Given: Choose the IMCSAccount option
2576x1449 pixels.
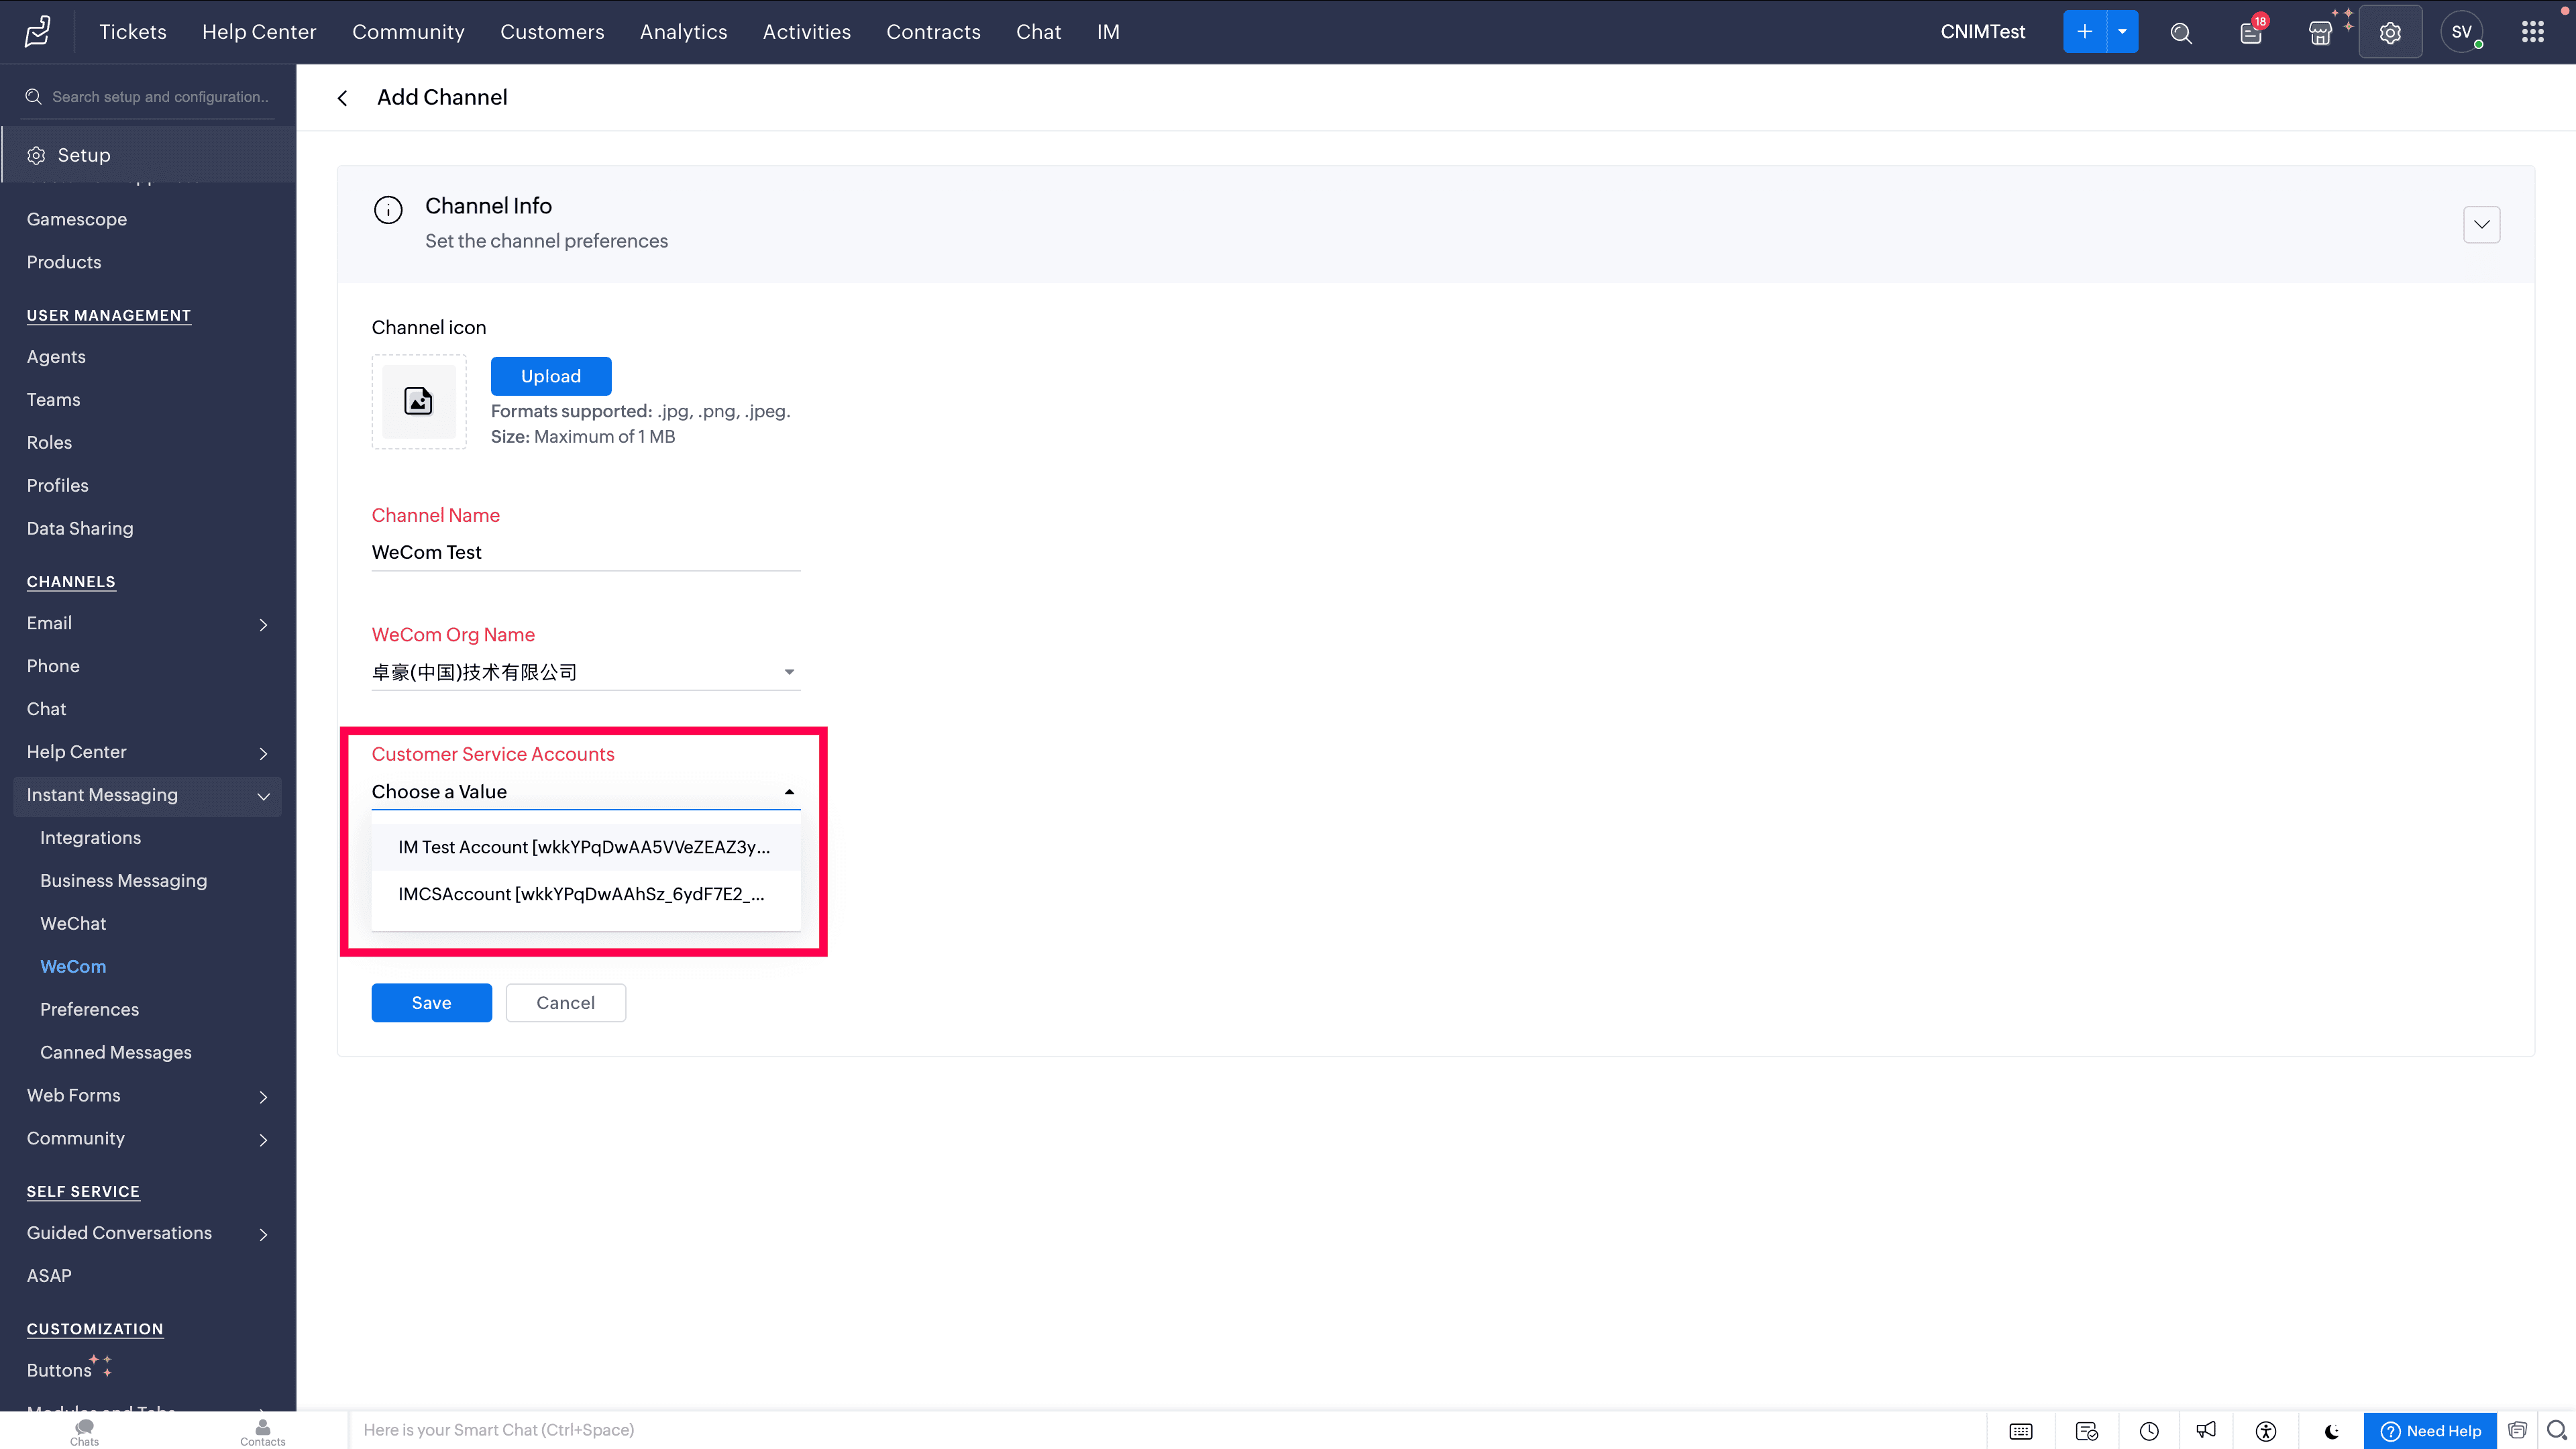Looking at the screenshot, I should pos(581,894).
